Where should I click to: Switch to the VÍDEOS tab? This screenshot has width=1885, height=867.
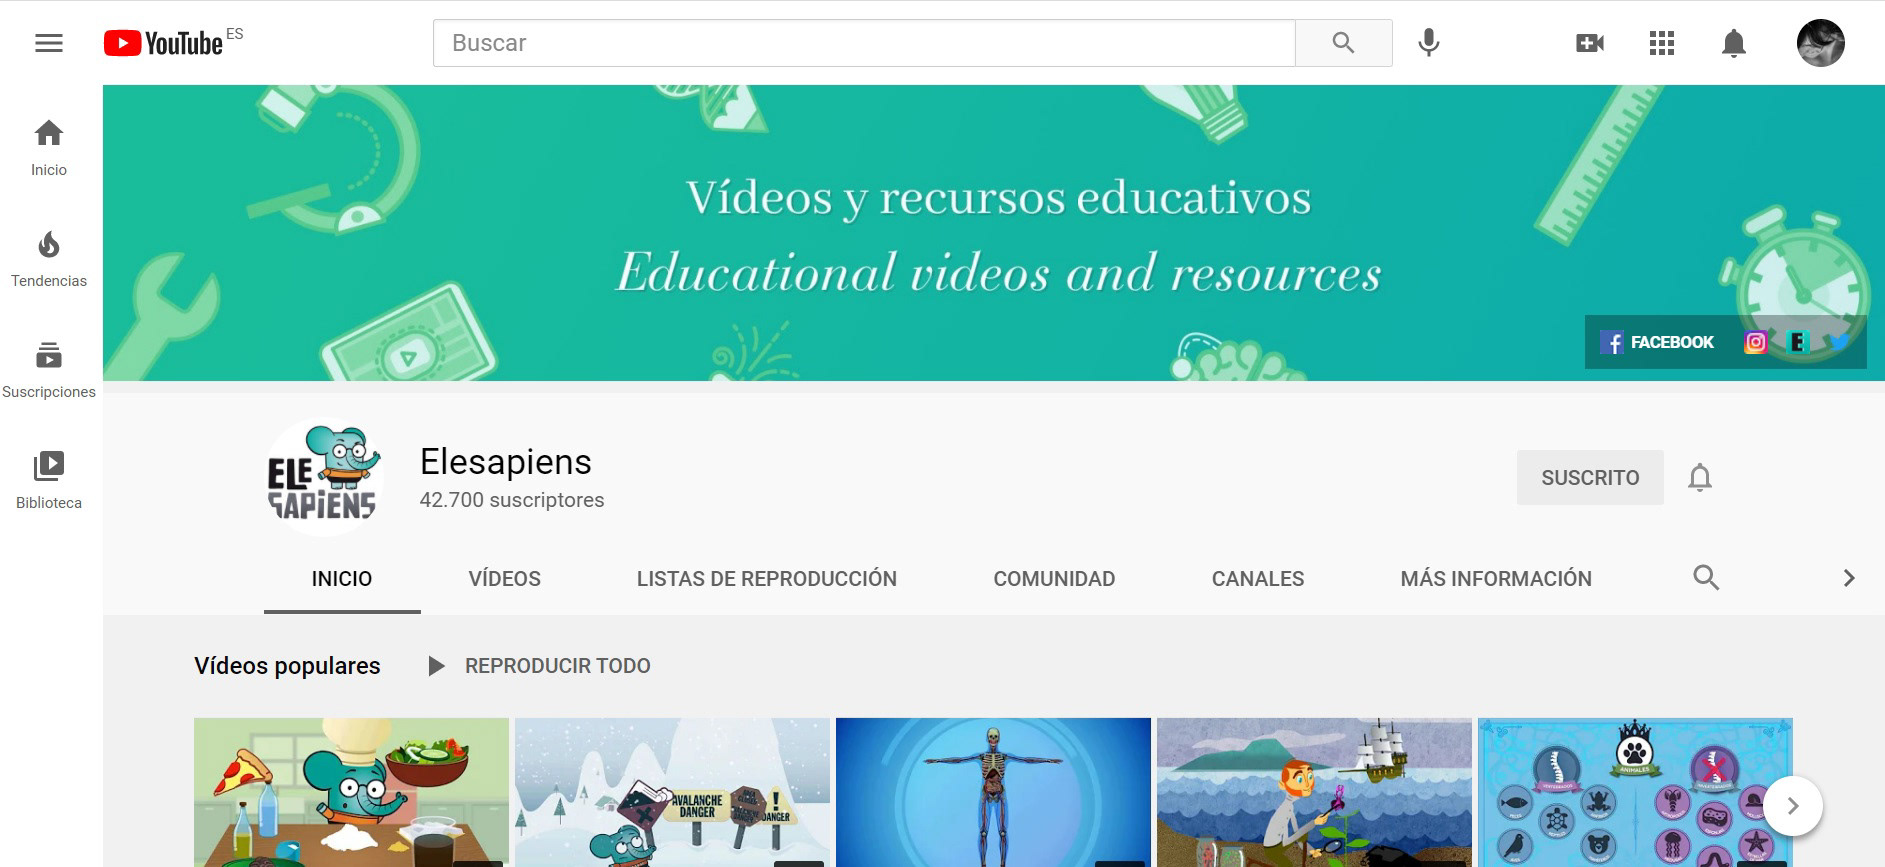[x=505, y=579]
